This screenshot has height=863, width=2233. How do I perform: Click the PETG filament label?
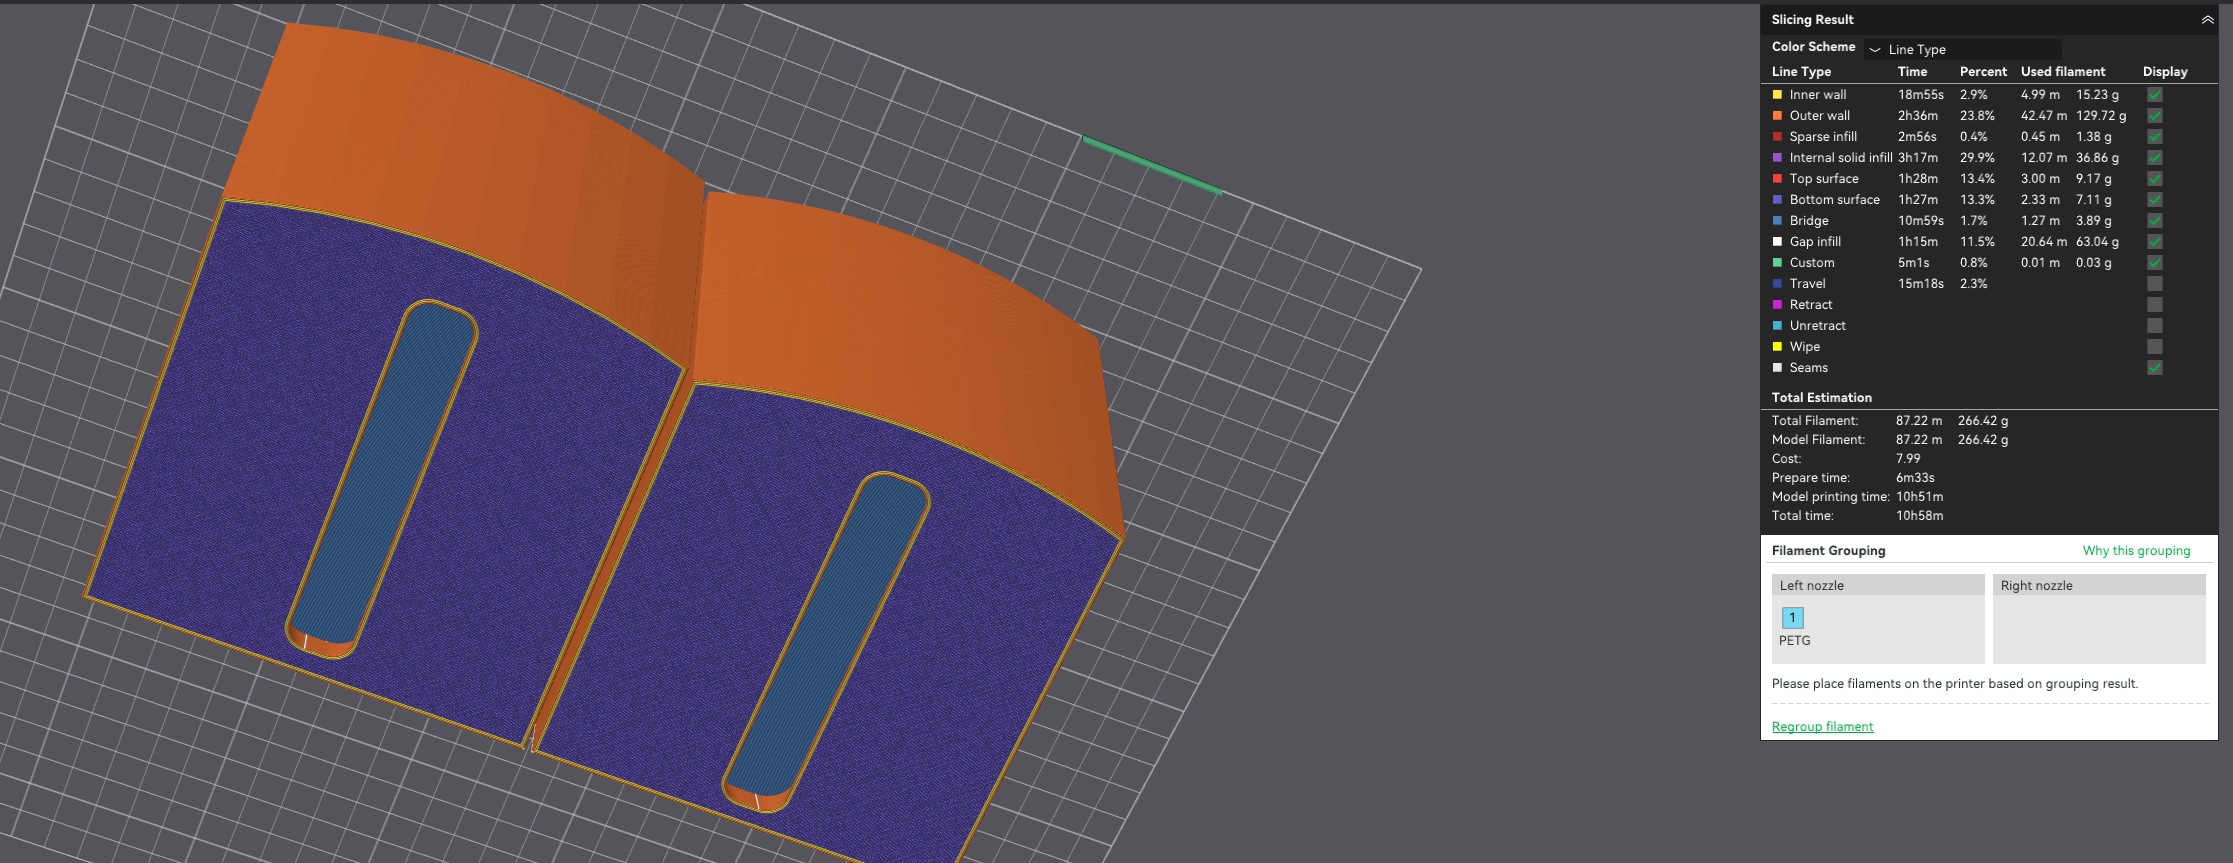pyautogui.click(x=1794, y=641)
